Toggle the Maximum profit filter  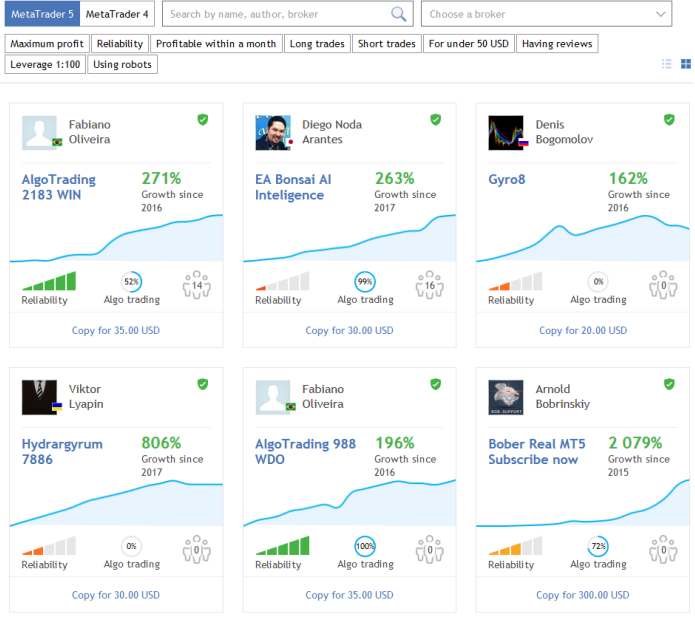47,44
